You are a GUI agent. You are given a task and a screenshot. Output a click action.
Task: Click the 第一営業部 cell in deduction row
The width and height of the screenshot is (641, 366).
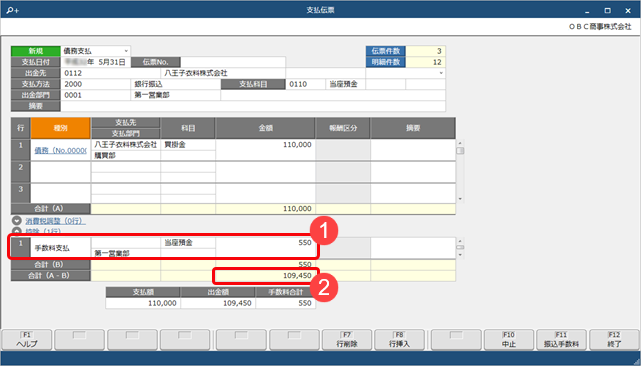(126, 254)
